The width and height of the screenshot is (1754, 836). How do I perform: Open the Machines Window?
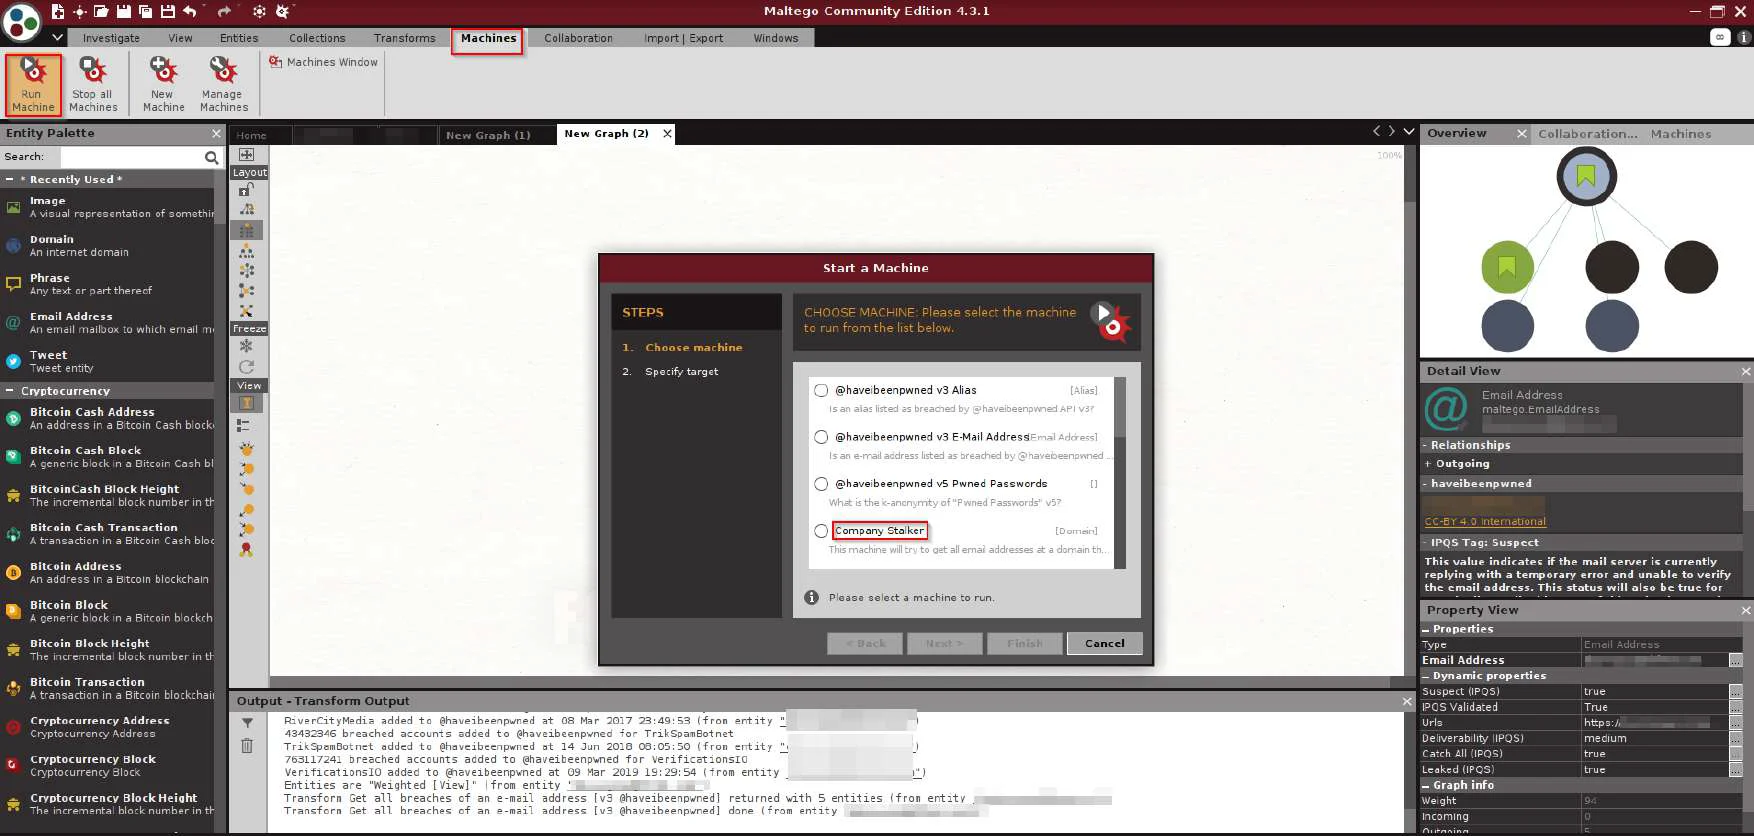(323, 62)
